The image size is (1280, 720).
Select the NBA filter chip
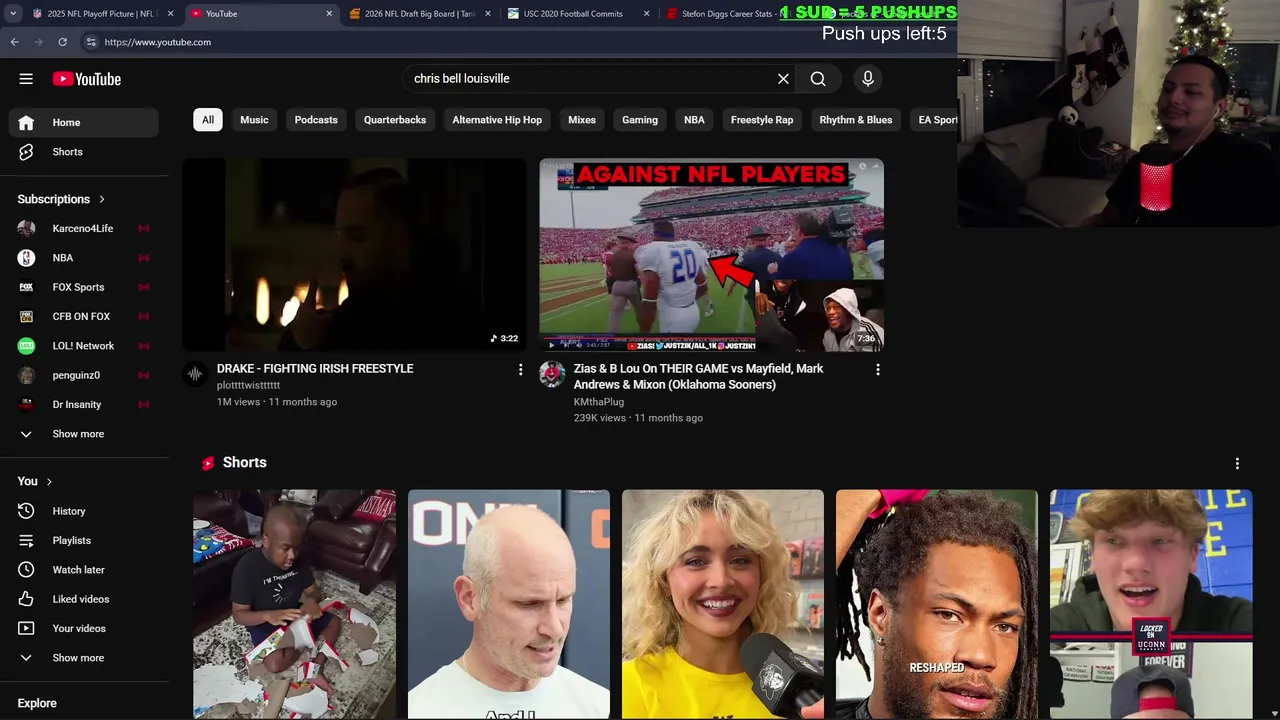pyautogui.click(x=694, y=120)
